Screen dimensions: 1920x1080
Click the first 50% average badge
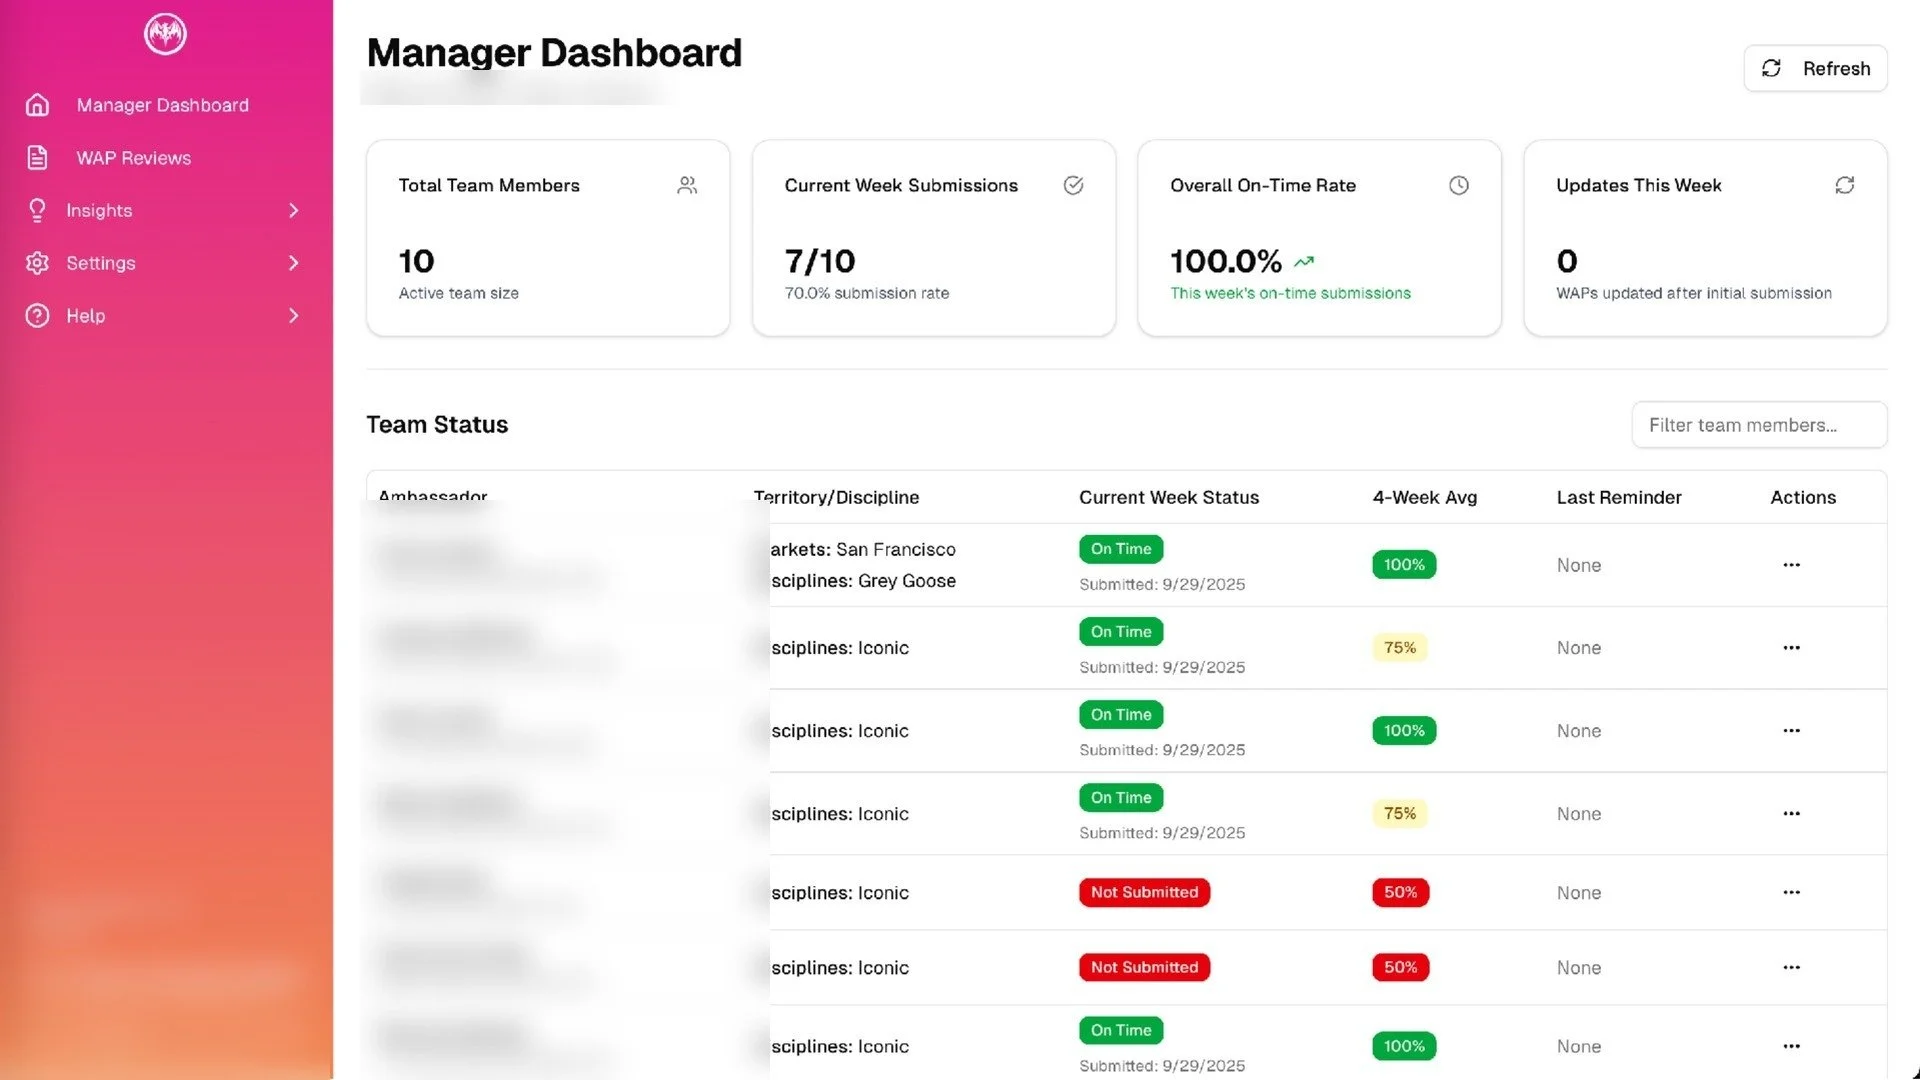(1400, 892)
